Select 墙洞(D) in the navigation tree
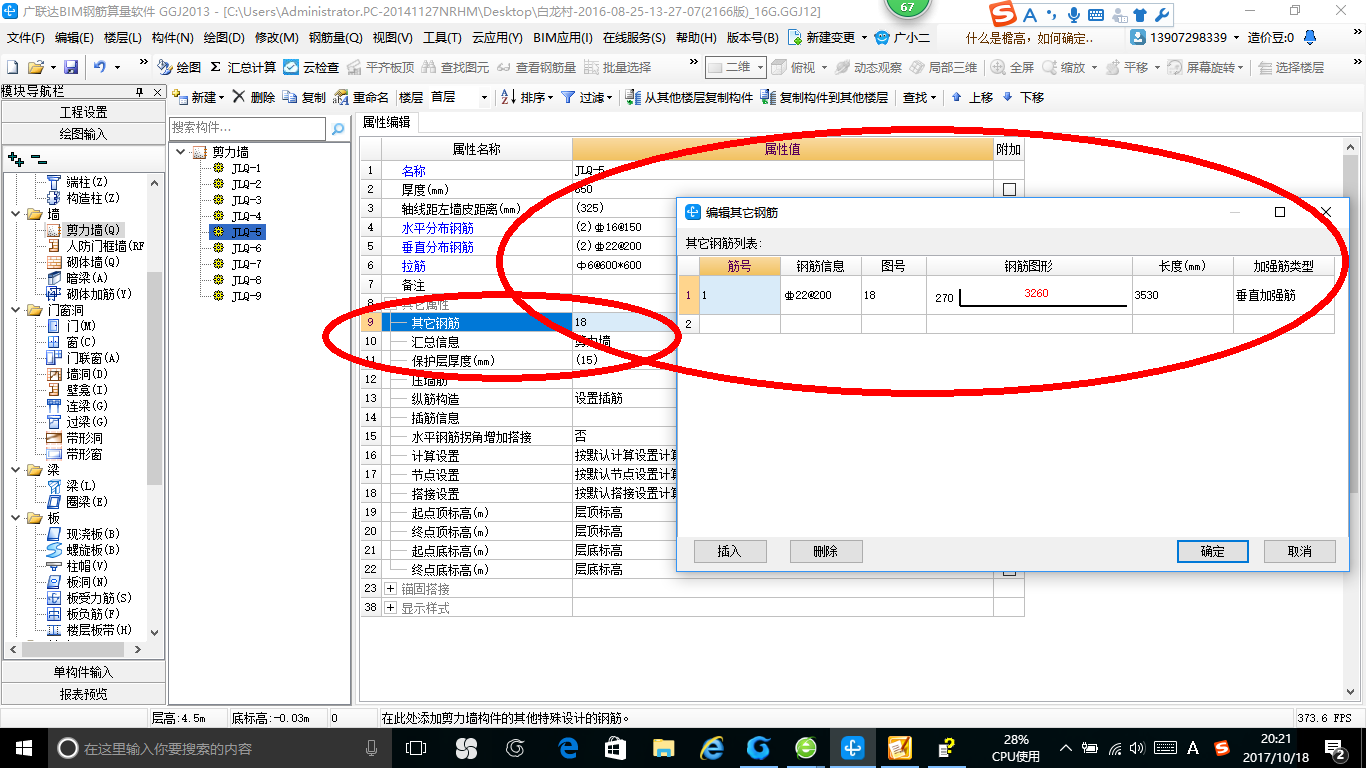1366x768 pixels. 86,374
